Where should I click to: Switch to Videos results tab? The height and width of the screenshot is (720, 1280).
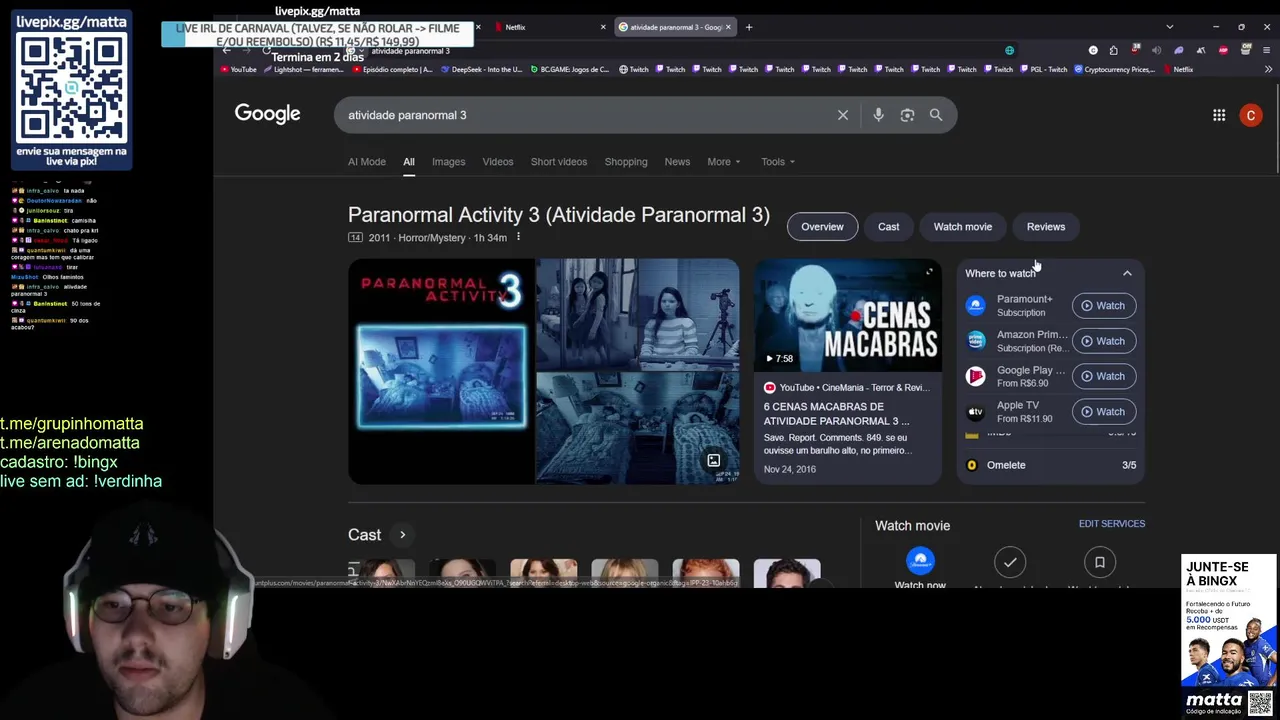(x=498, y=162)
